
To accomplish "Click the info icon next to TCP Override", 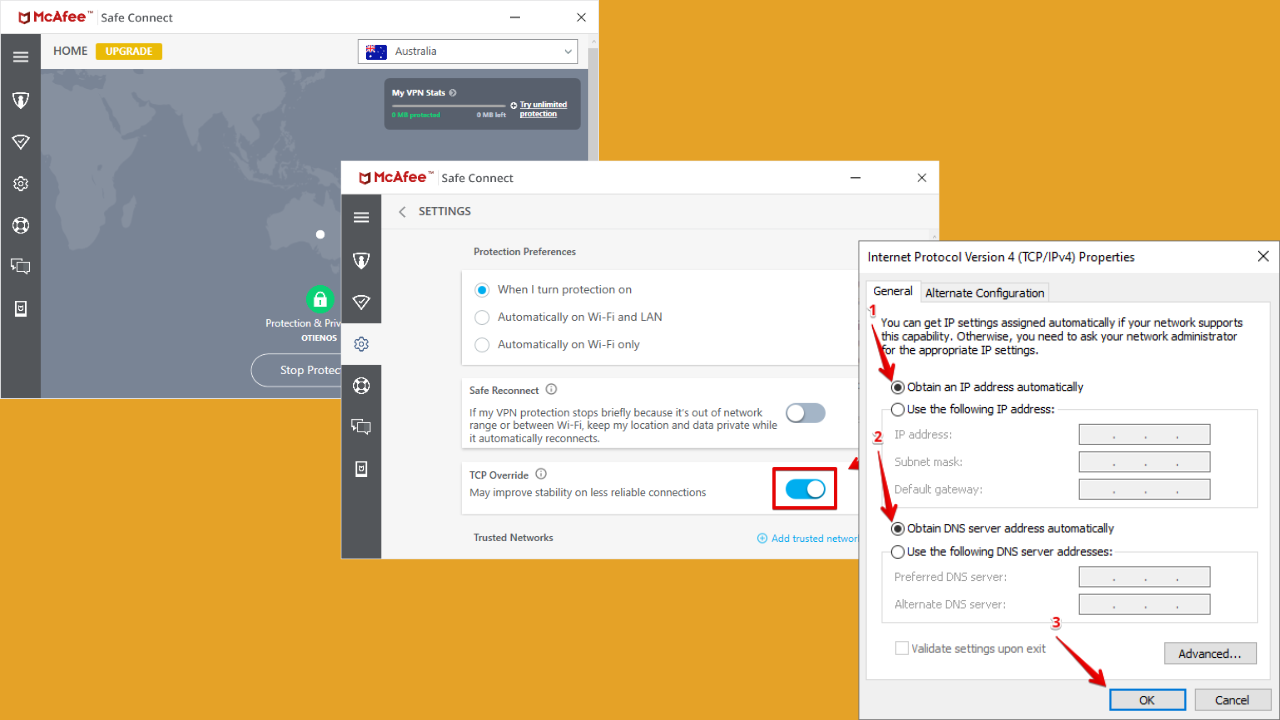I will point(541,474).
